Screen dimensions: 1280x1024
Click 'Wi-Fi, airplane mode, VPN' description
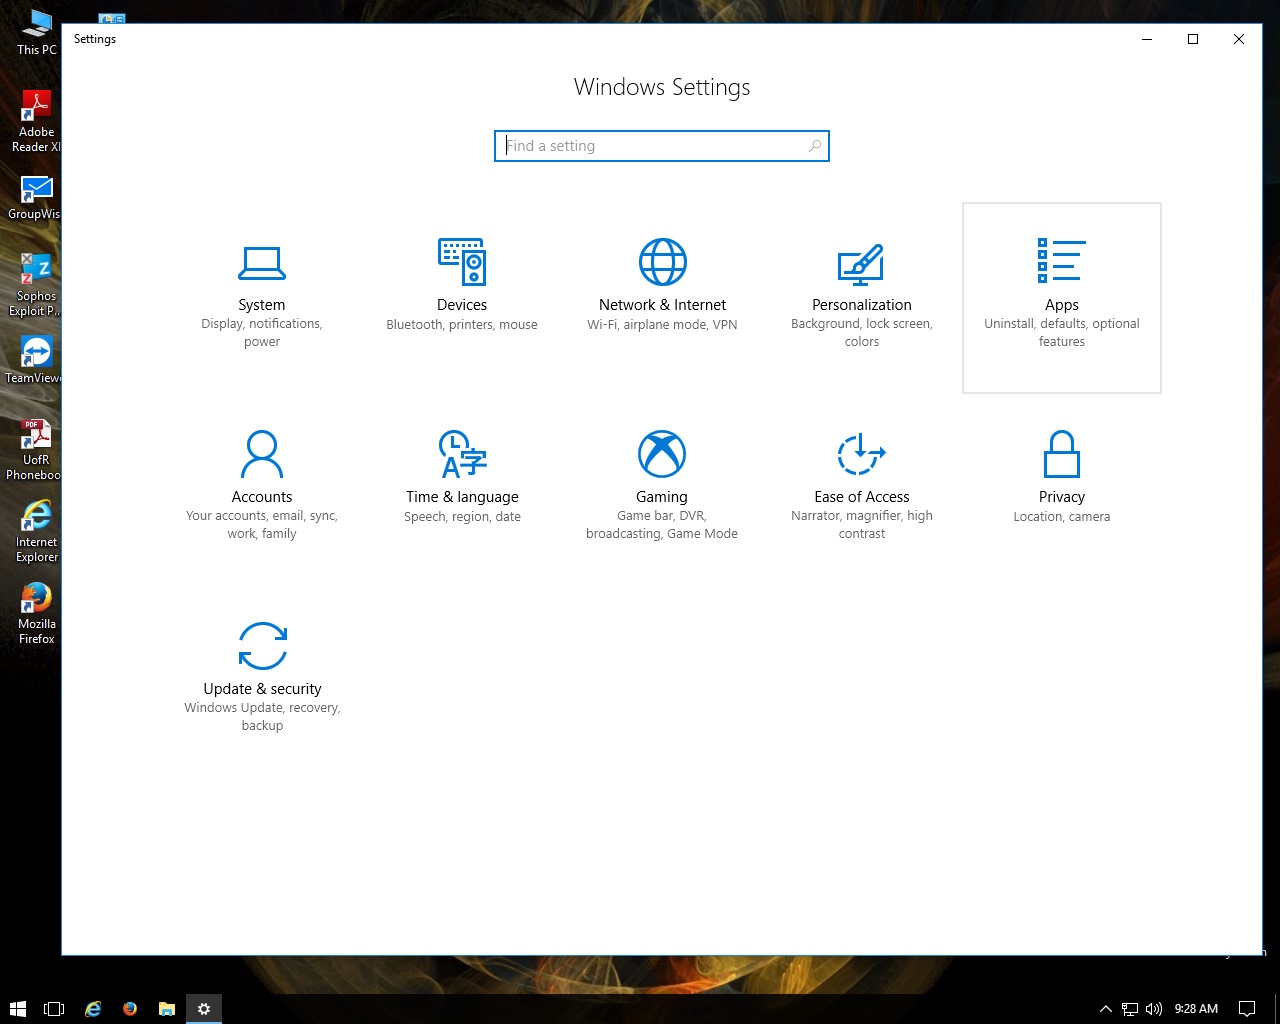click(x=662, y=325)
